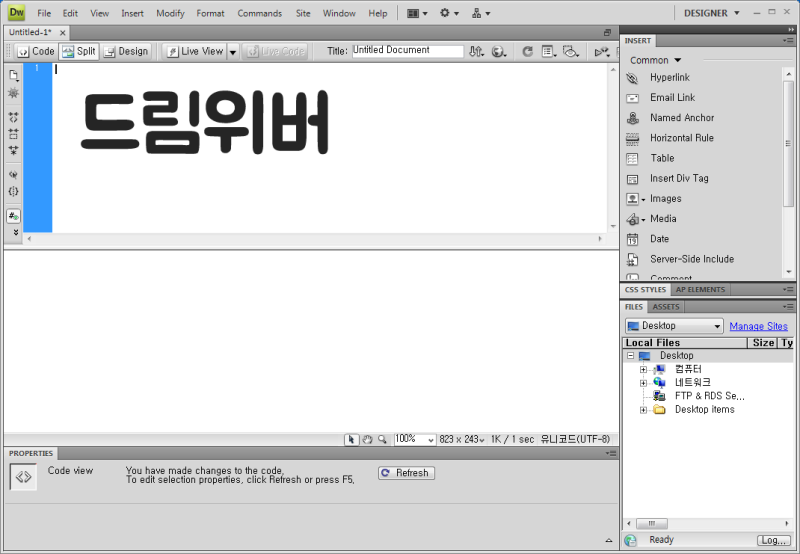The height and width of the screenshot is (554, 800).
Task: Open the Site management dropdown icon
Action: point(481,13)
